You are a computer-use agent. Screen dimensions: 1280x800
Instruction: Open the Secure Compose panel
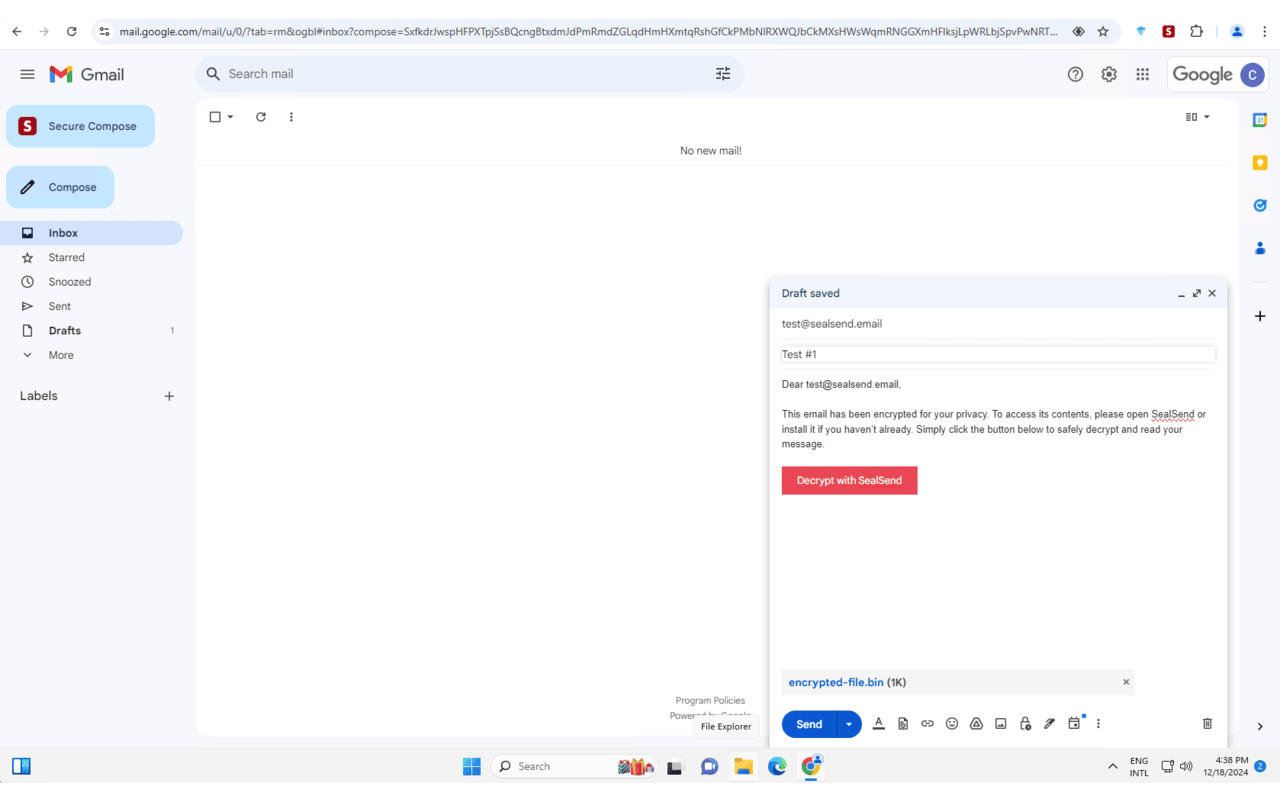[x=80, y=126]
